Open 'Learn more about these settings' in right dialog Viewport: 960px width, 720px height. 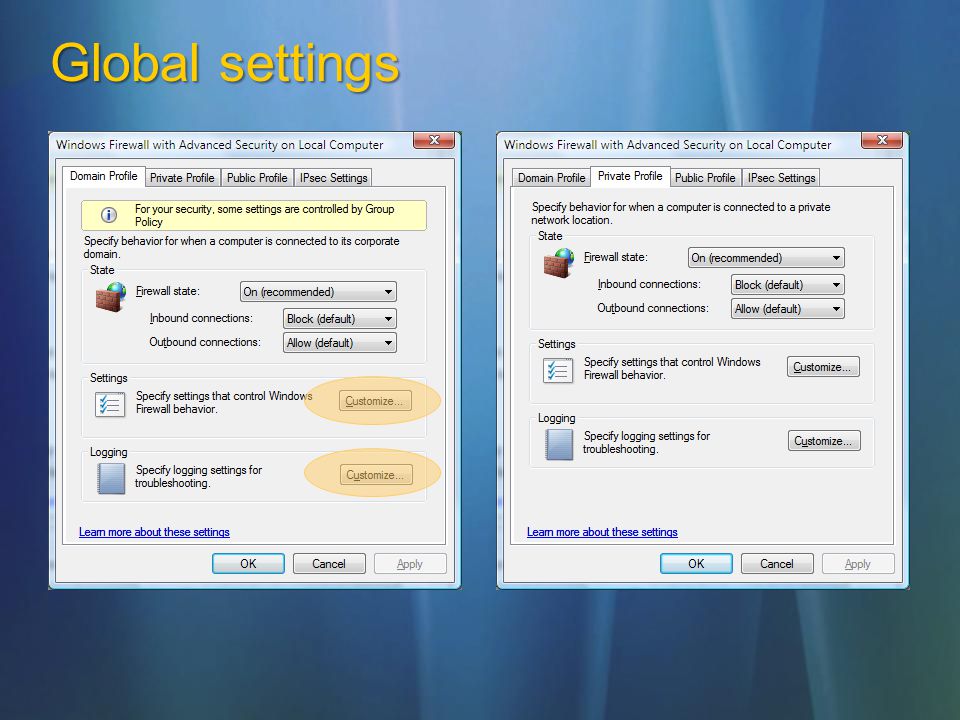tap(602, 532)
